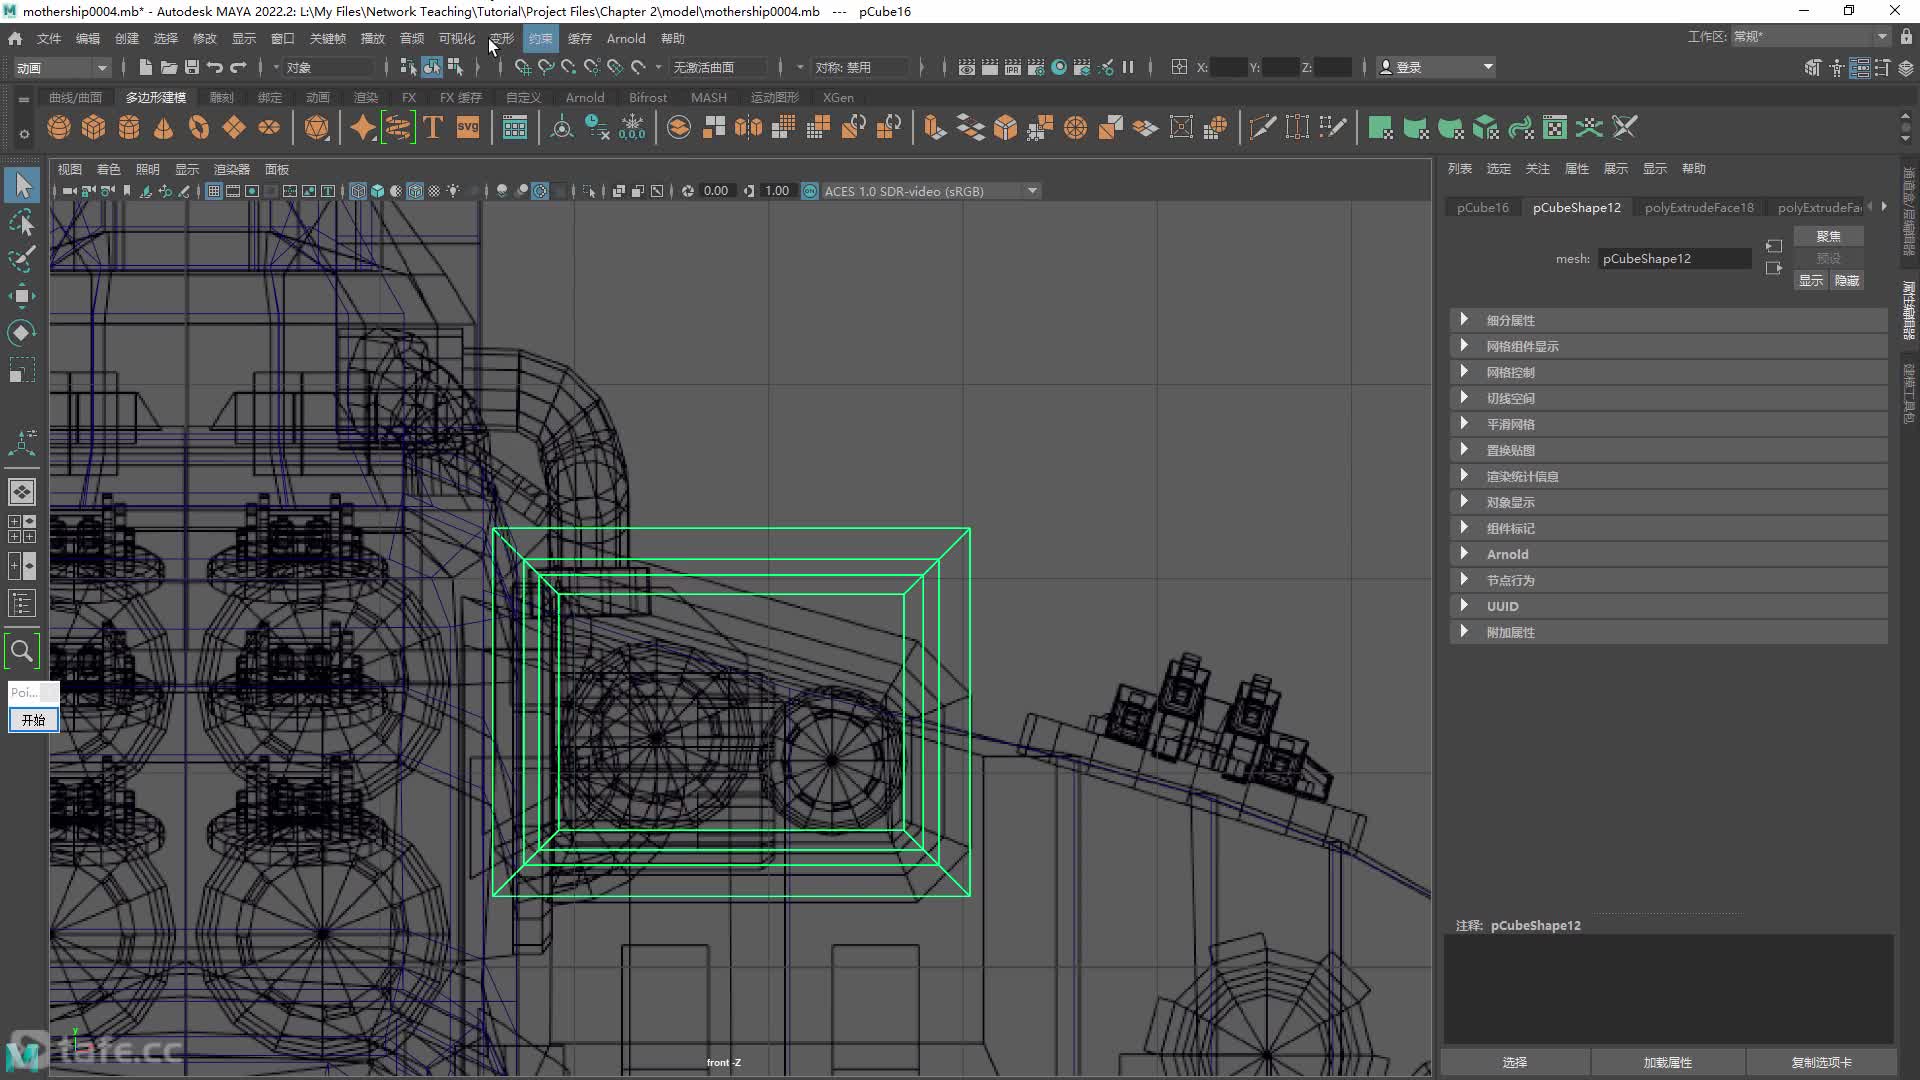The width and height of the screenshot is (1920, 1080).
Task: Select the Lasso select tool
Action: click(22, 222)
